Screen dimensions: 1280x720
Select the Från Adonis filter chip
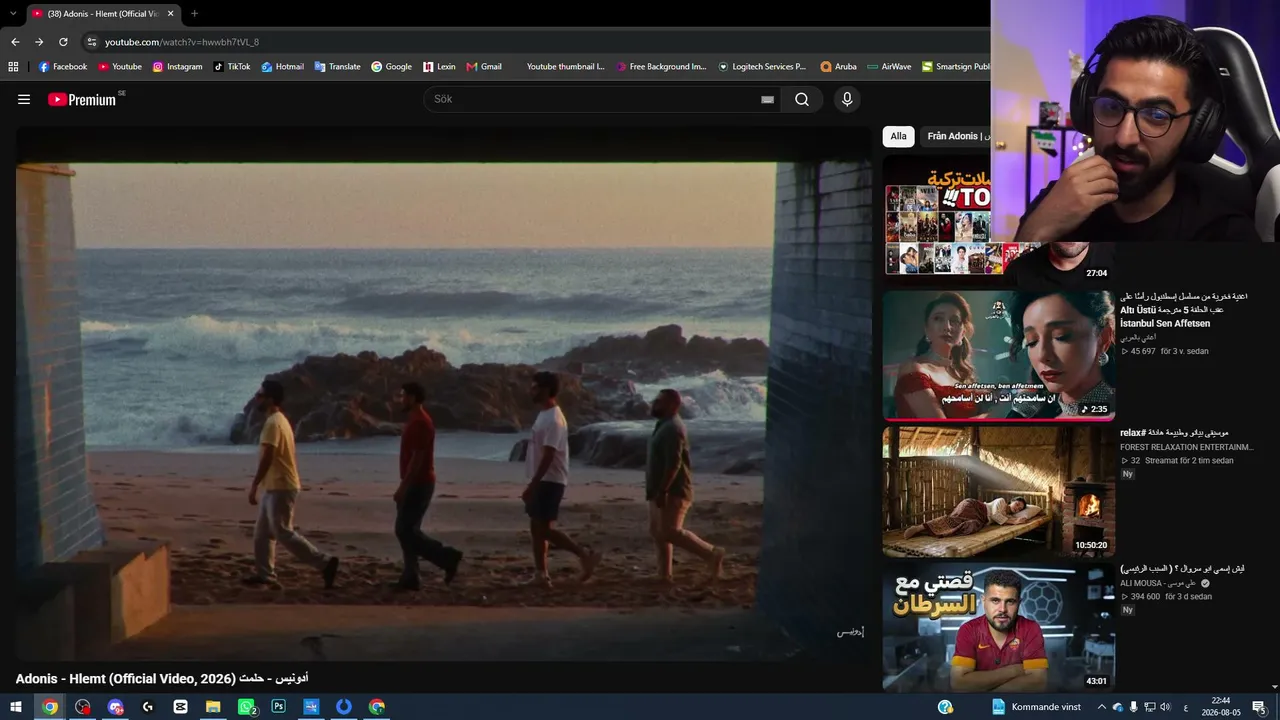[x=954, y=136]
